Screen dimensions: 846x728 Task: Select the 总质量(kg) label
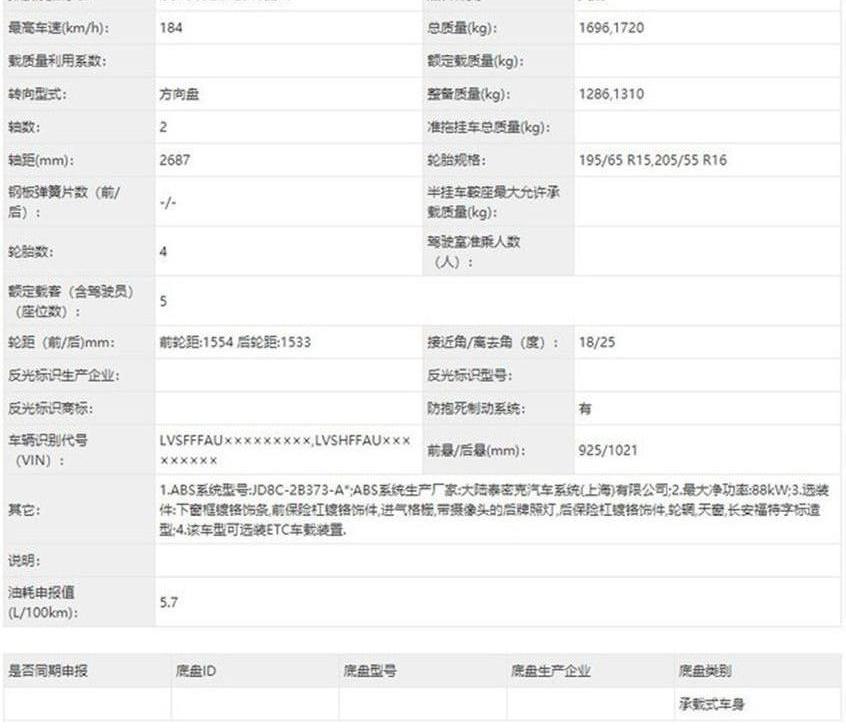[462, 28]
